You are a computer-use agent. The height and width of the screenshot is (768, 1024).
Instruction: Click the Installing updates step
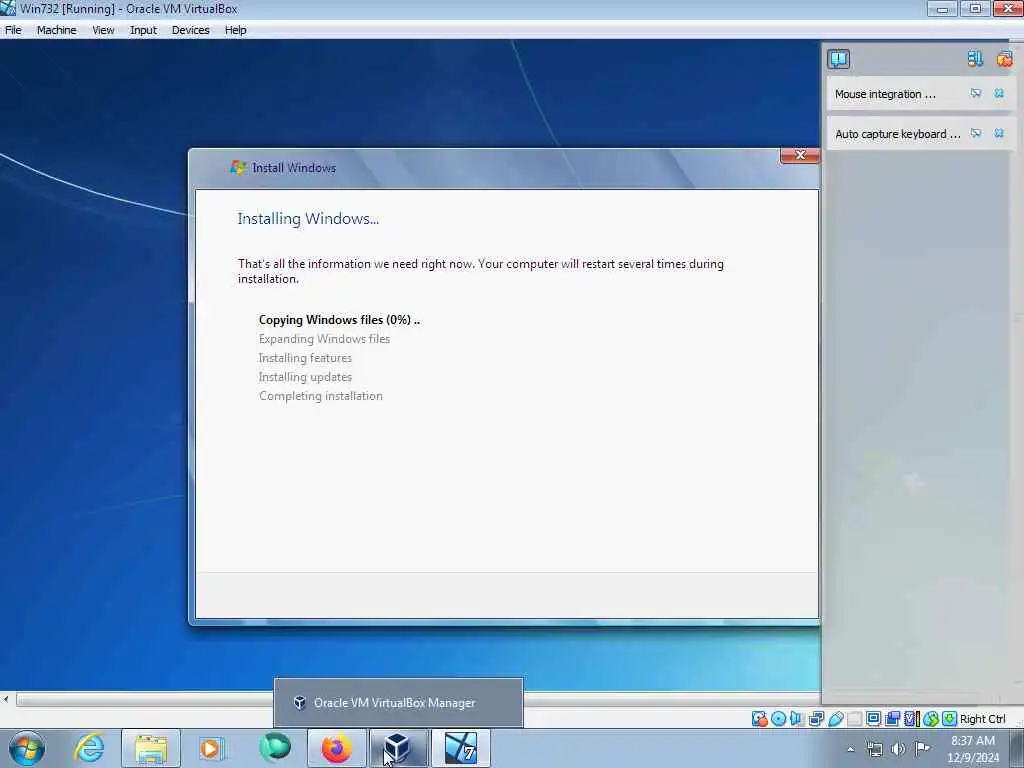point(305,377)
